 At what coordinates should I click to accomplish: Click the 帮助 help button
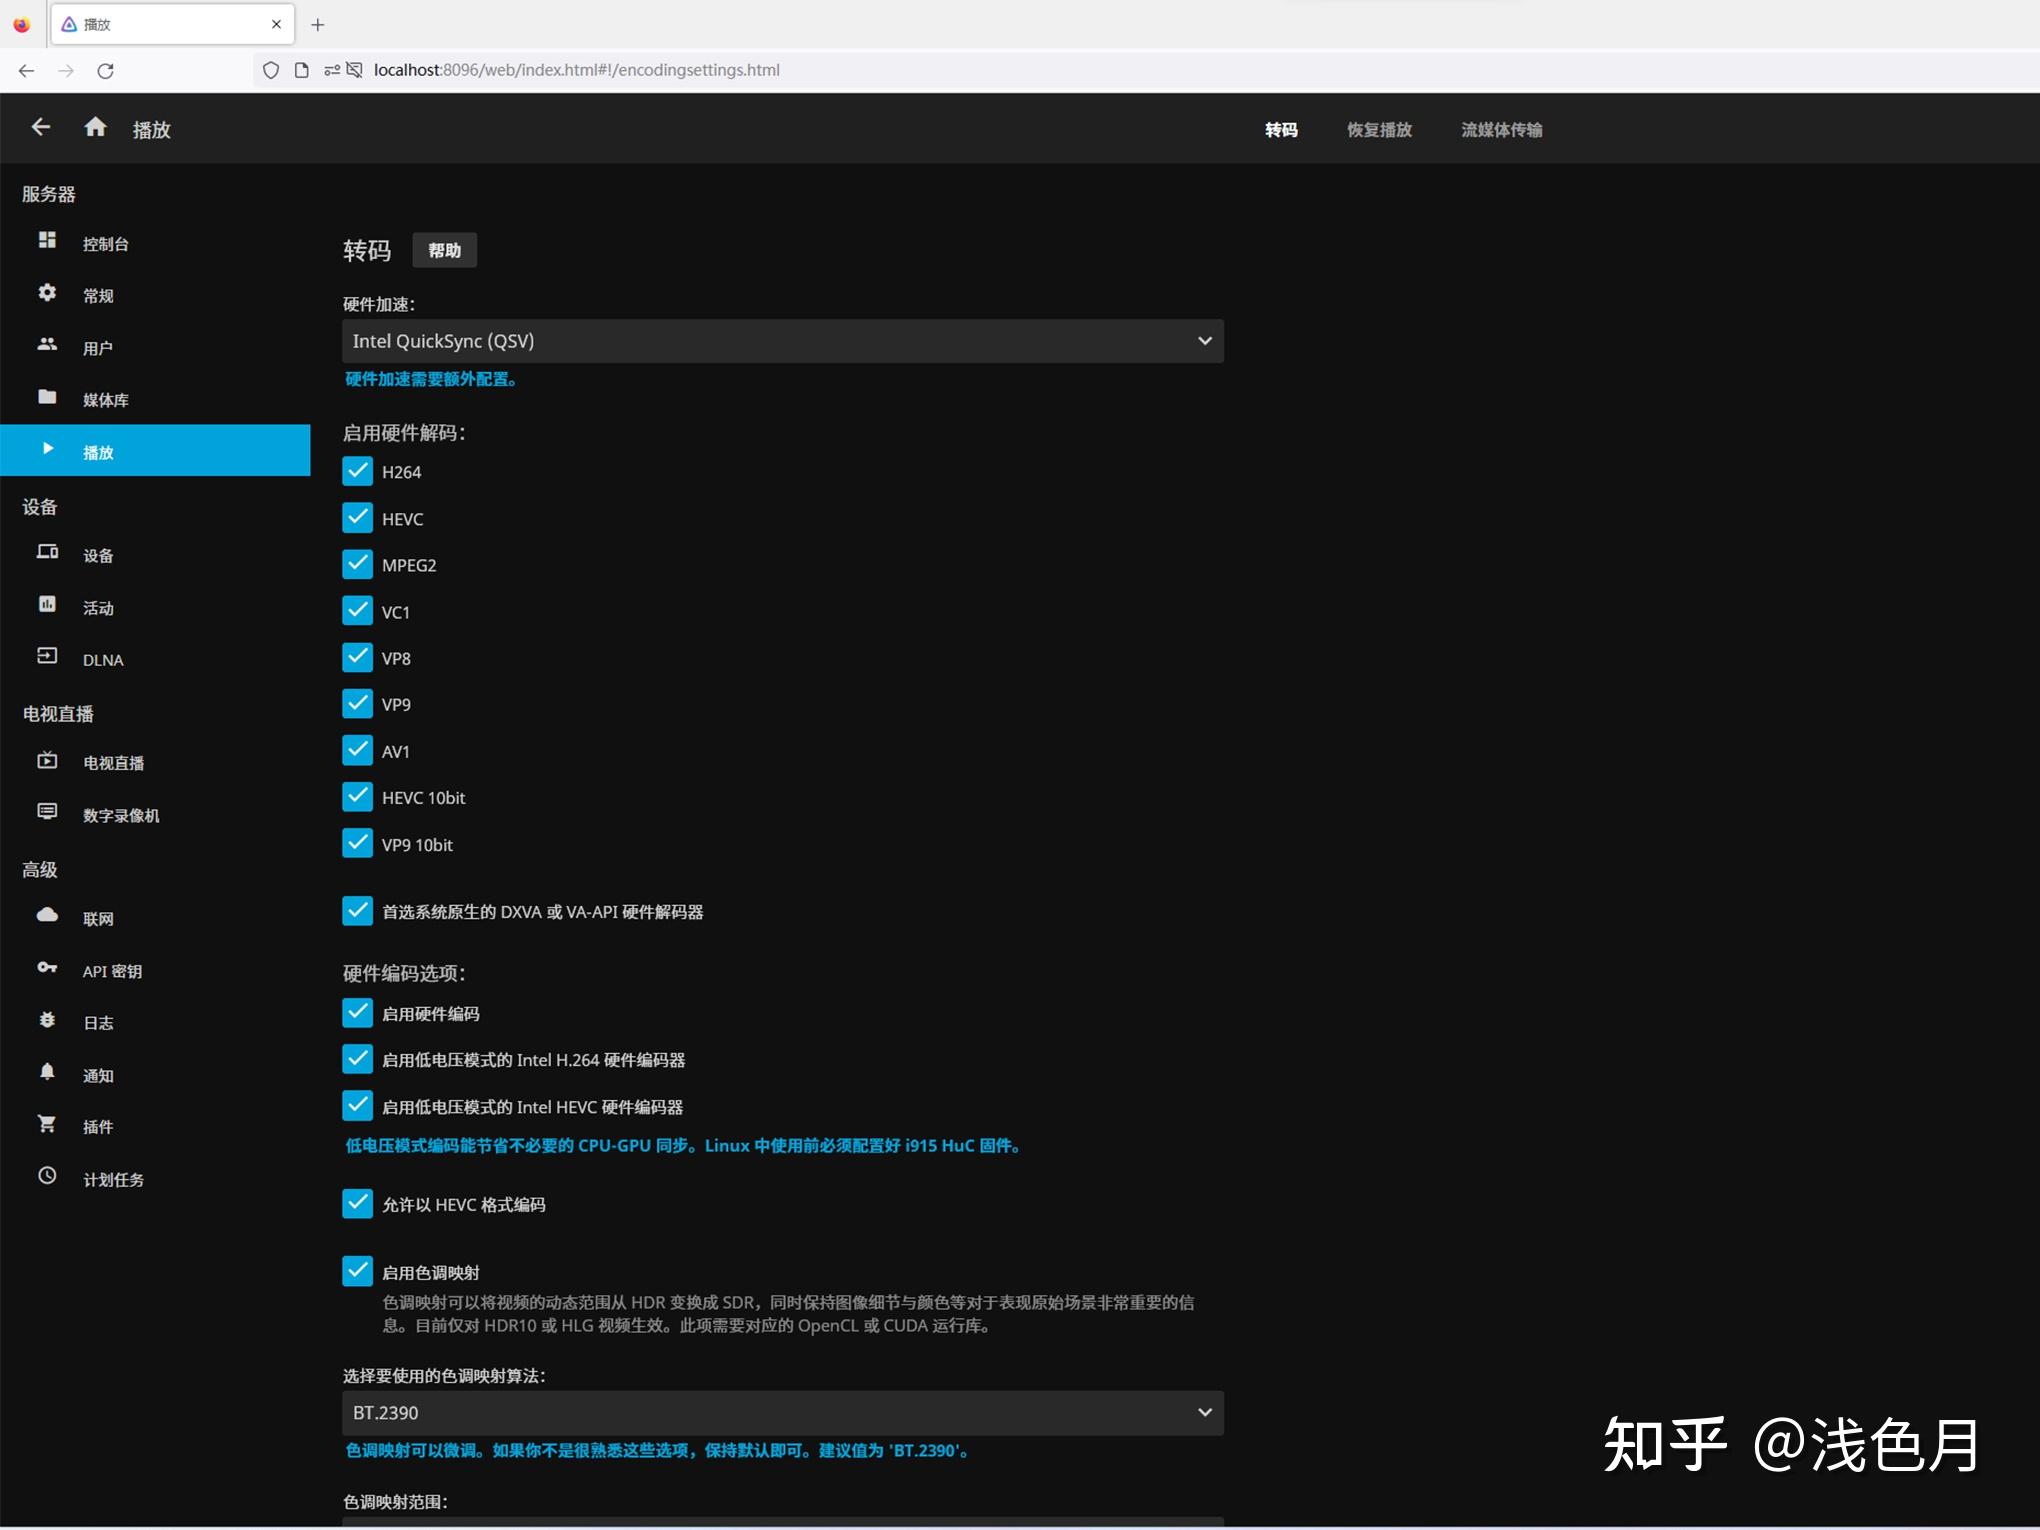tap(444, 250)
